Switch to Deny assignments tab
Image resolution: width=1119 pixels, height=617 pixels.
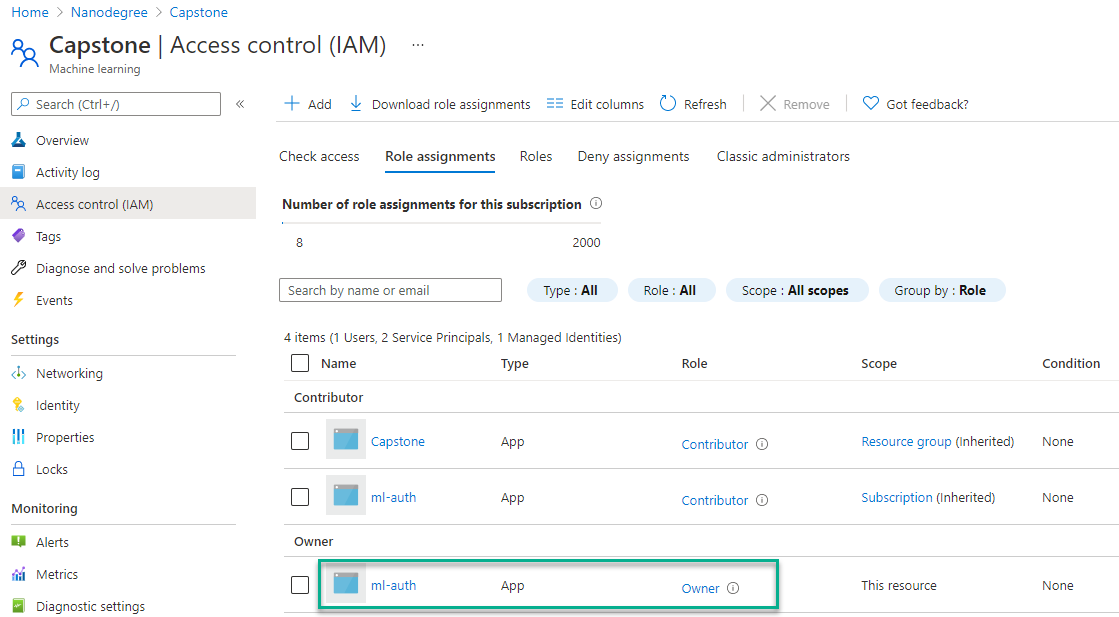(634, 156)
